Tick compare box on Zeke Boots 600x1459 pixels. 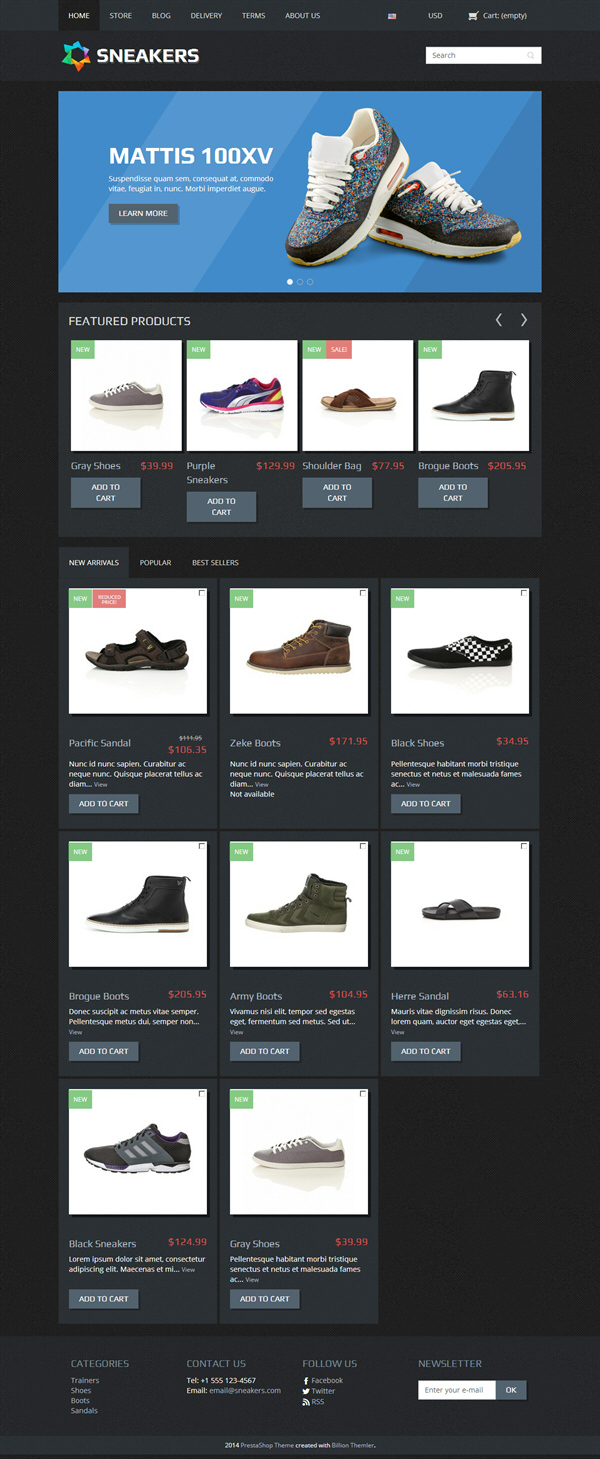point(362,594)
